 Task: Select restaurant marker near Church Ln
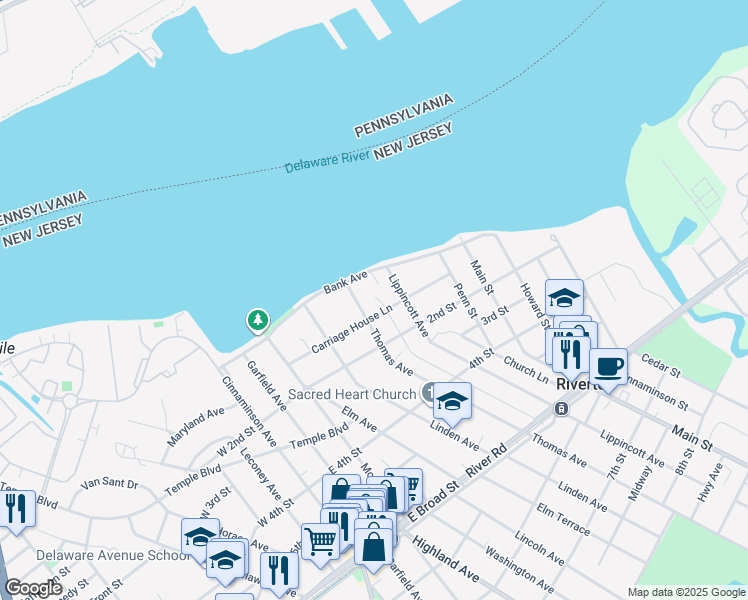571,356
